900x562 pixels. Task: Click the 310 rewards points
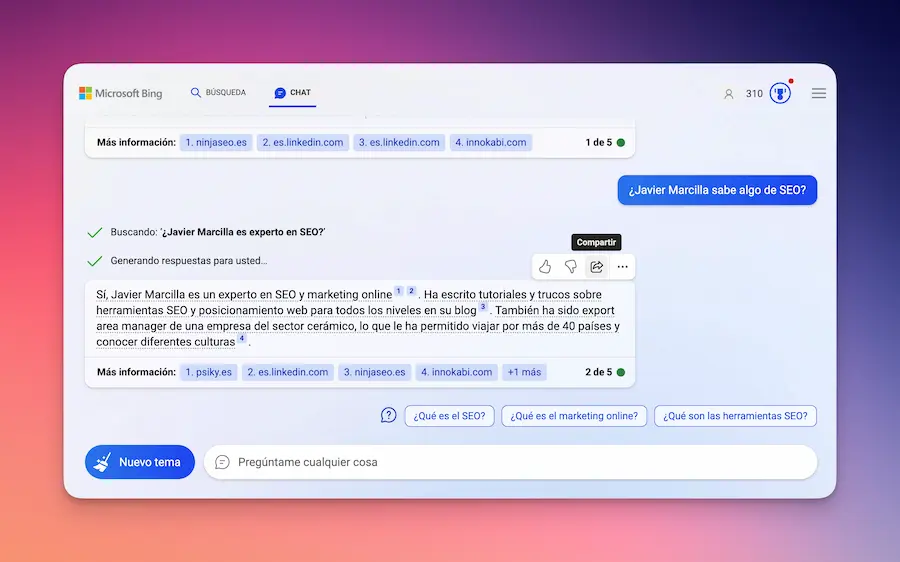click(x=754, y=94)
